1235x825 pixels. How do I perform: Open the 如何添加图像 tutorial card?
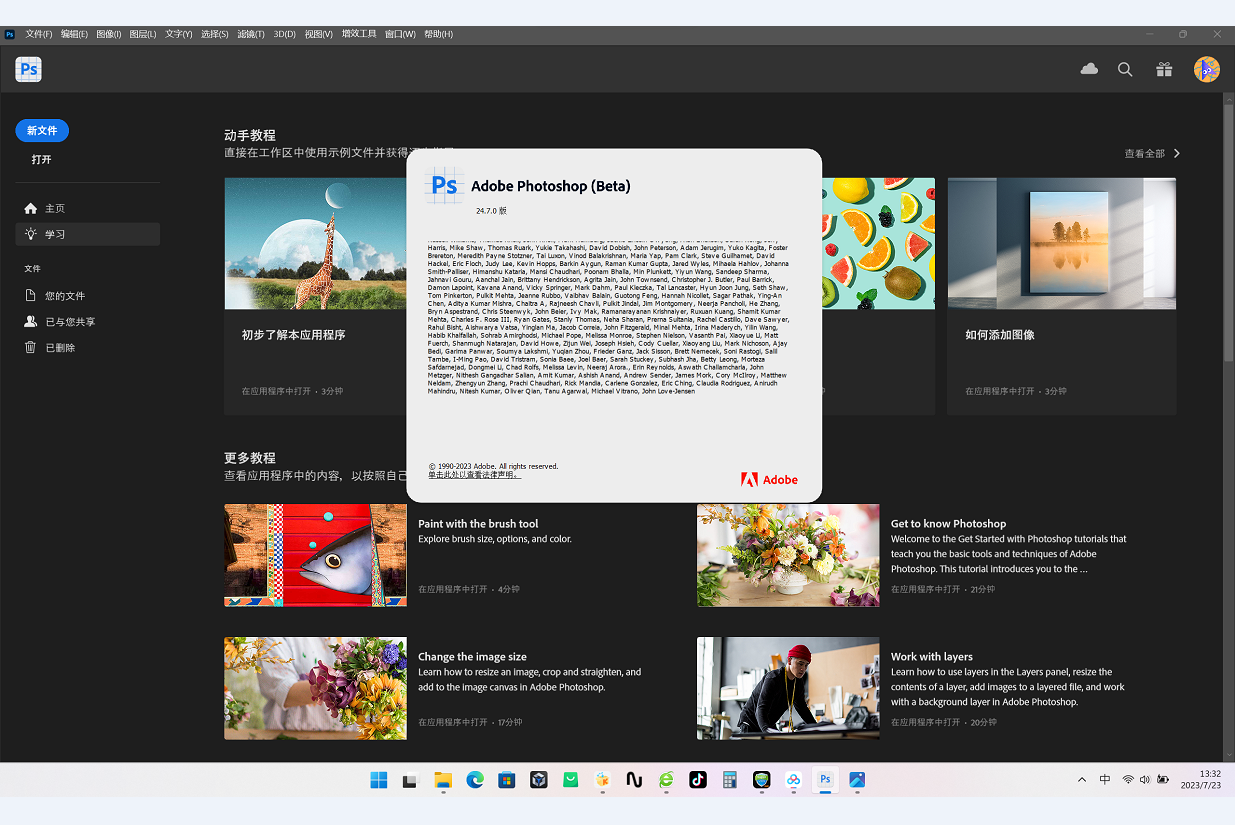[1062, 296]
